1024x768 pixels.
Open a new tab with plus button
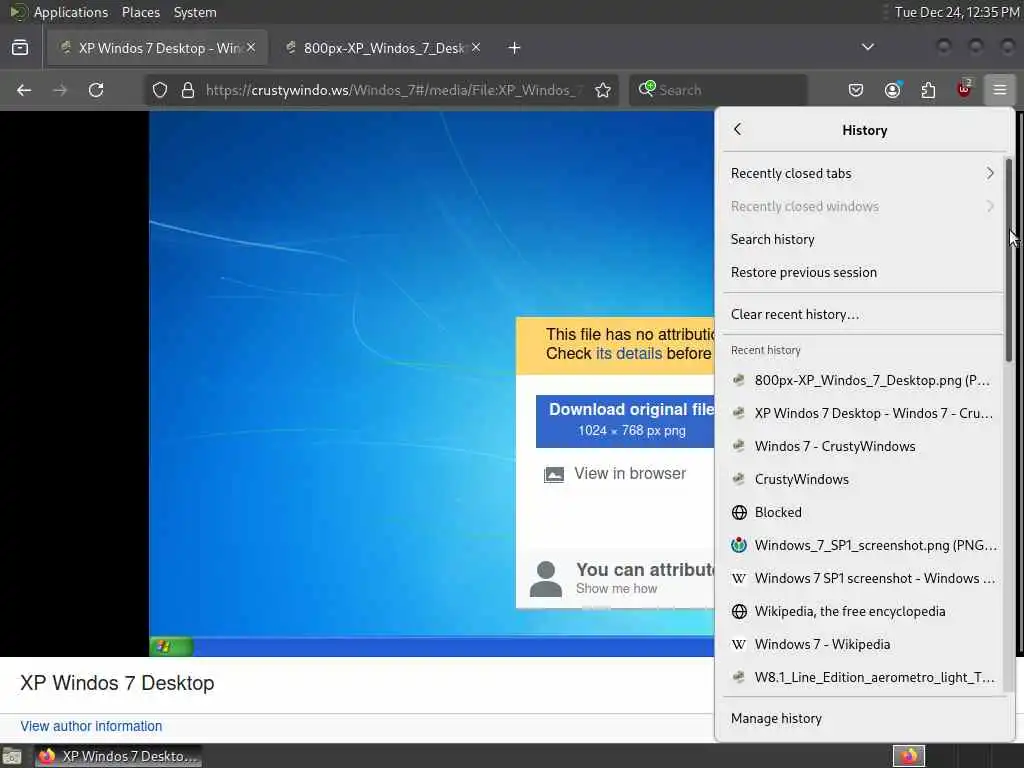point(515,48)
